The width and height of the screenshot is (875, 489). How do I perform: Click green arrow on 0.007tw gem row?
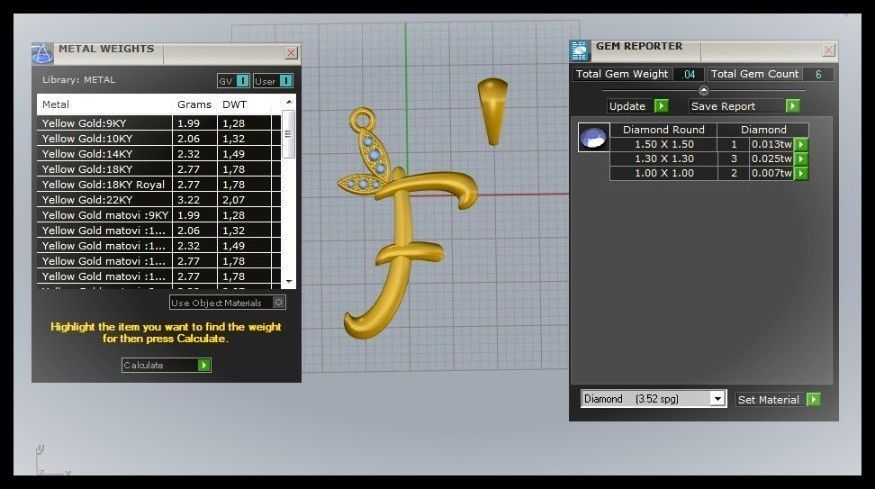pos(801,174)
